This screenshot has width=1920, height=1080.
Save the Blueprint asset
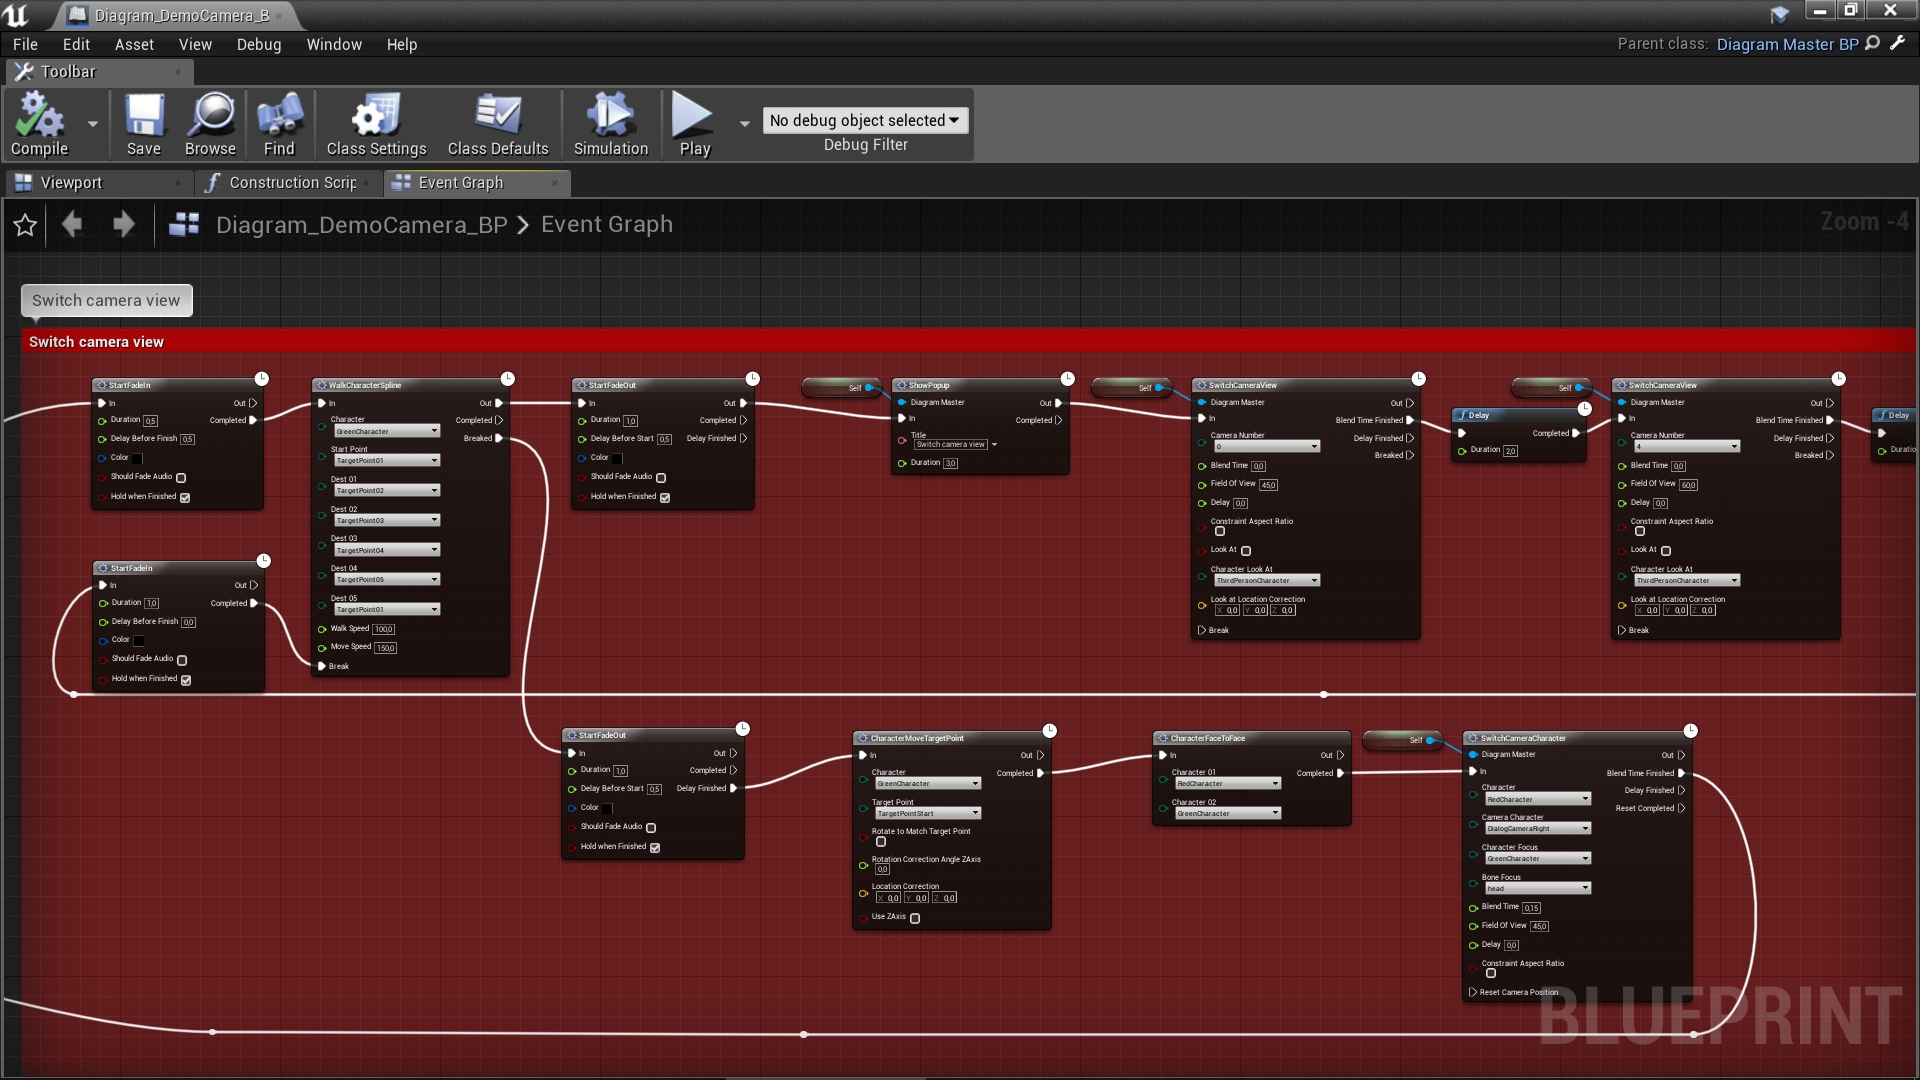143,122
